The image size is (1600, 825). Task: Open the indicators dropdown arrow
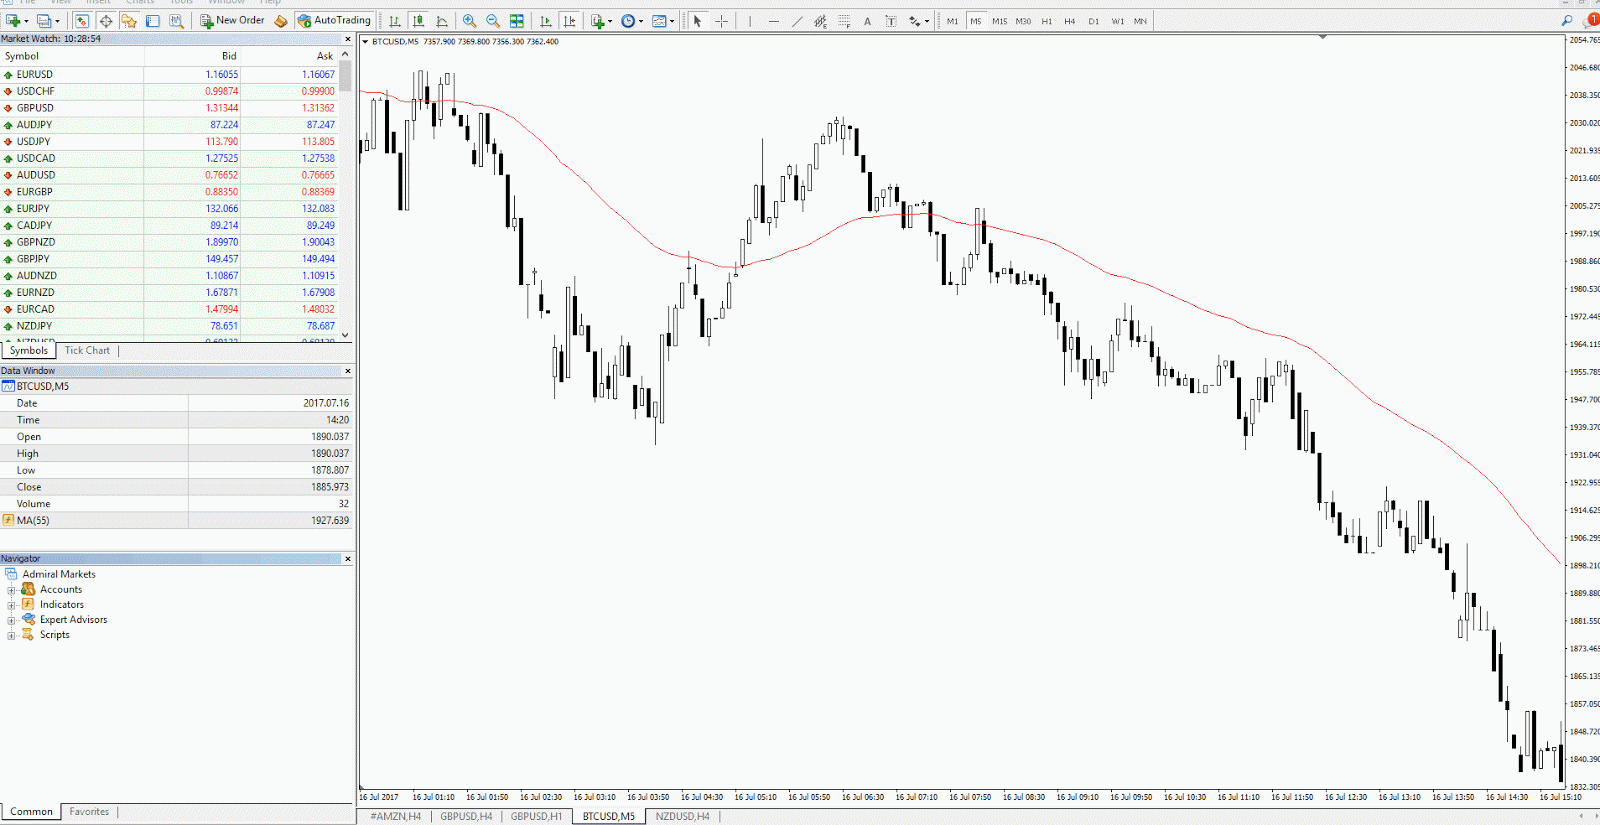point(610,20)
